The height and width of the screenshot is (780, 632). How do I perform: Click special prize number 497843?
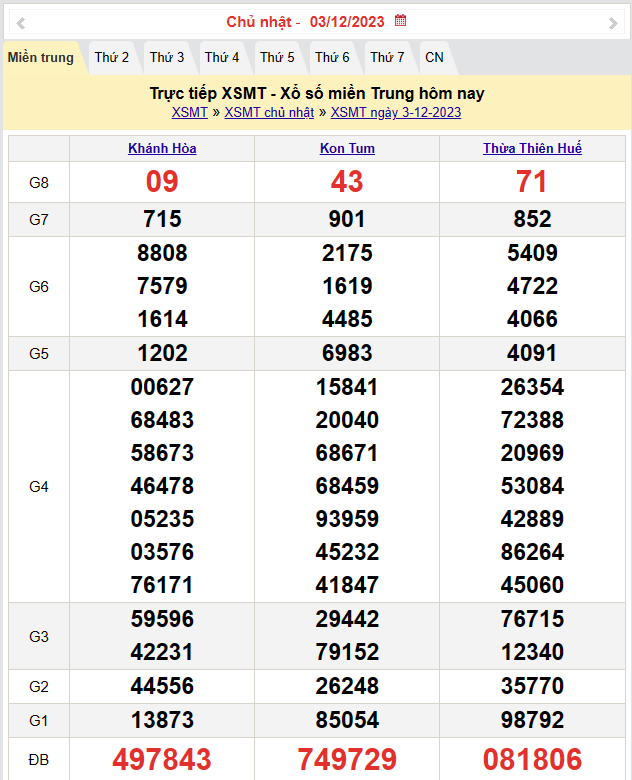162,760
